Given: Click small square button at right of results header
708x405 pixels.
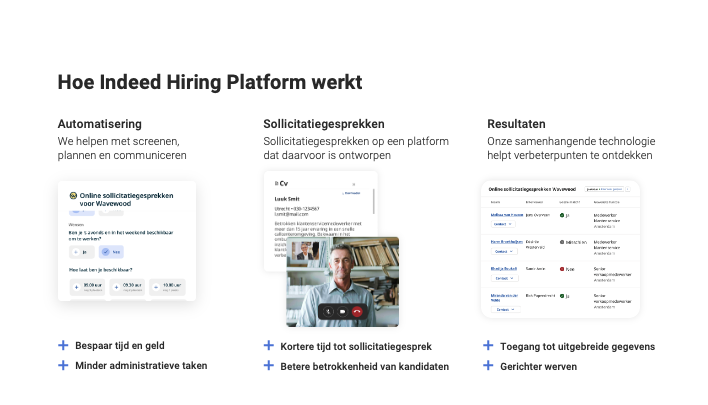Looking at the screenshot, I should point(628,189).
